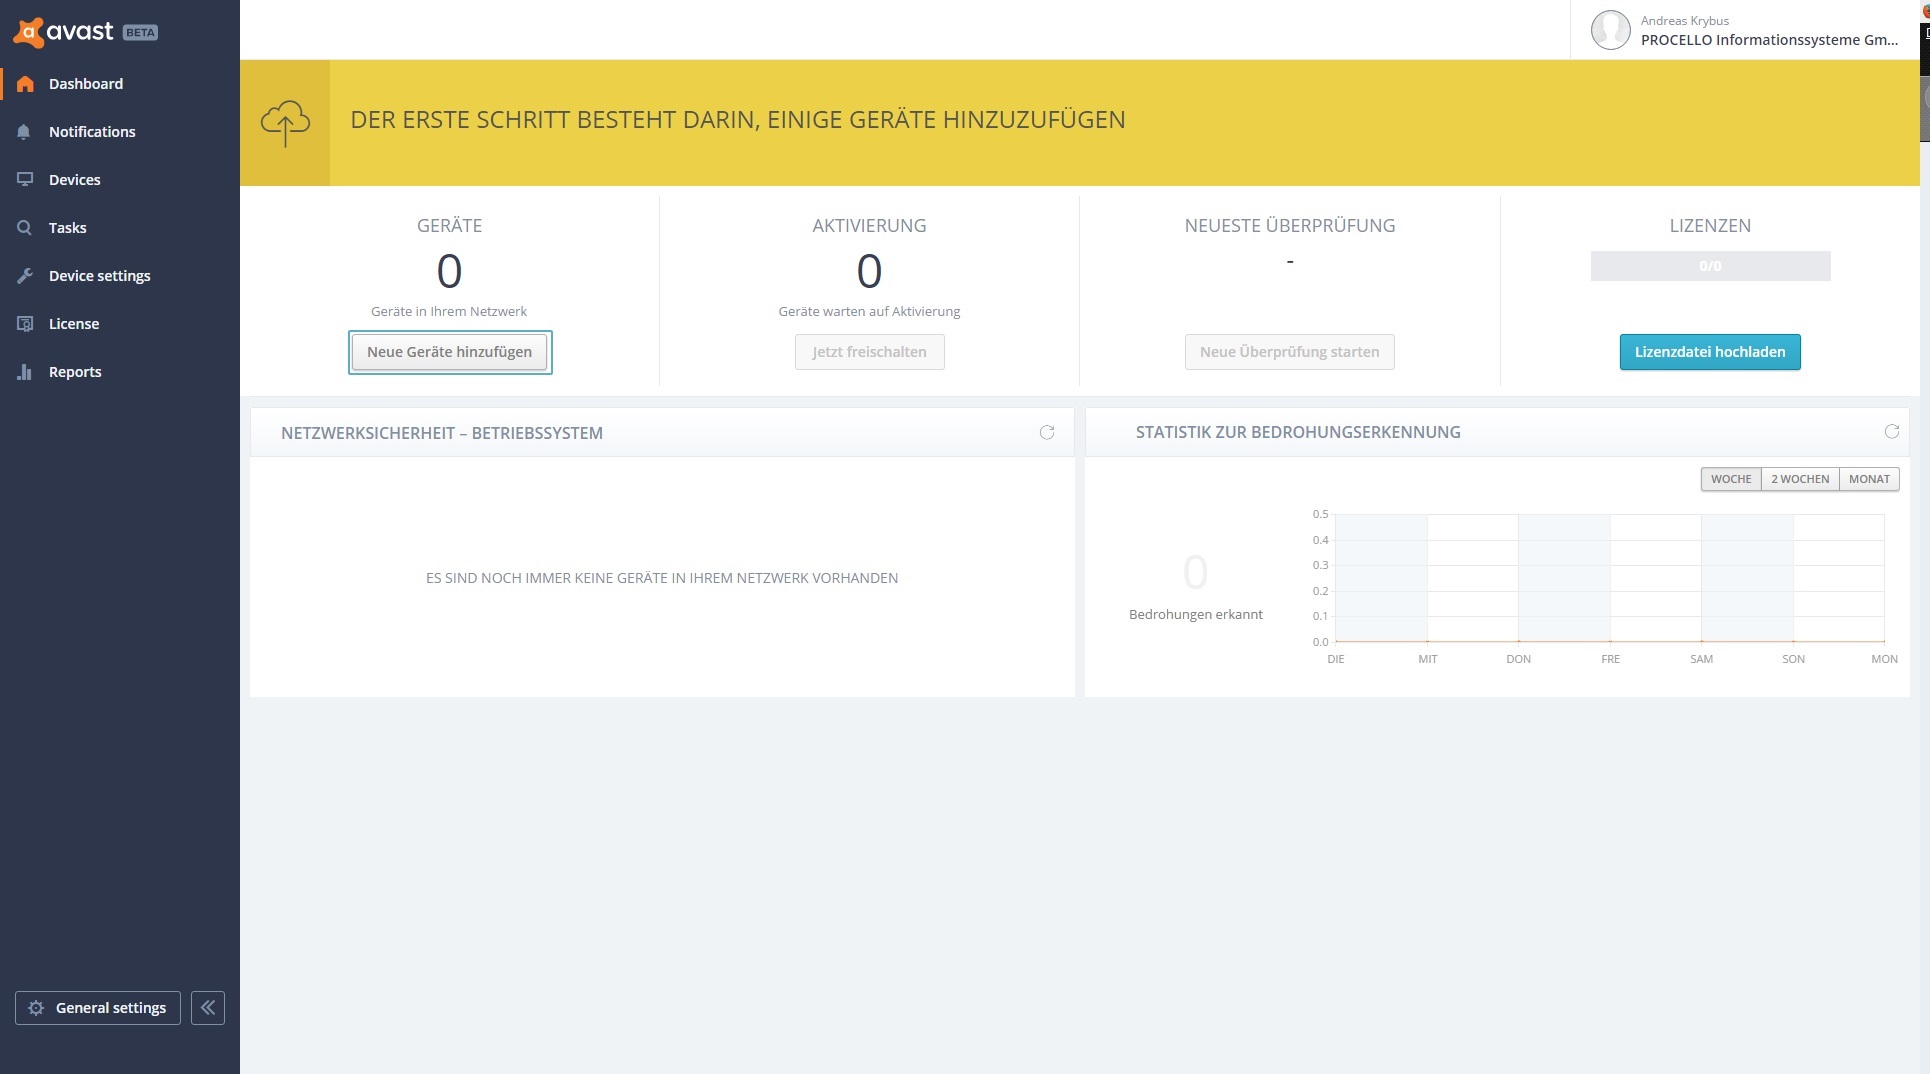Click the NEUESTE ÜBERPRÜFUNG card heading
This screenshot has height=1074, width=1930.
coord(1290,226)
